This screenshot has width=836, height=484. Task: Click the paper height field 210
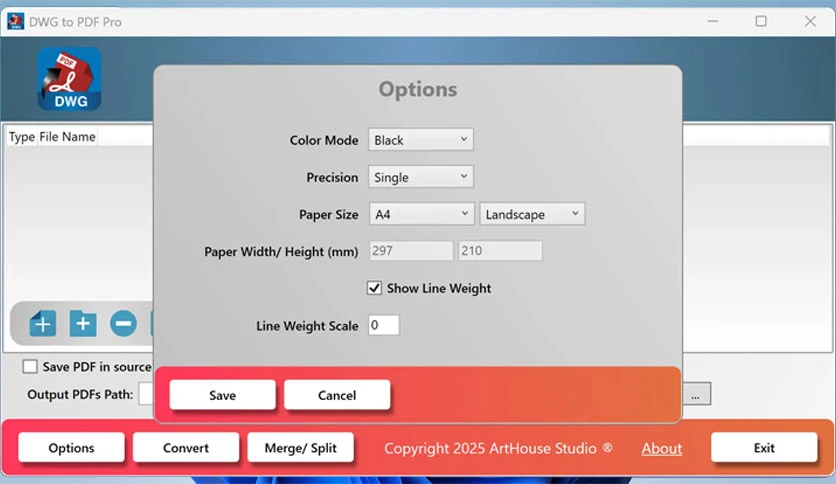[x=501, y=251]
